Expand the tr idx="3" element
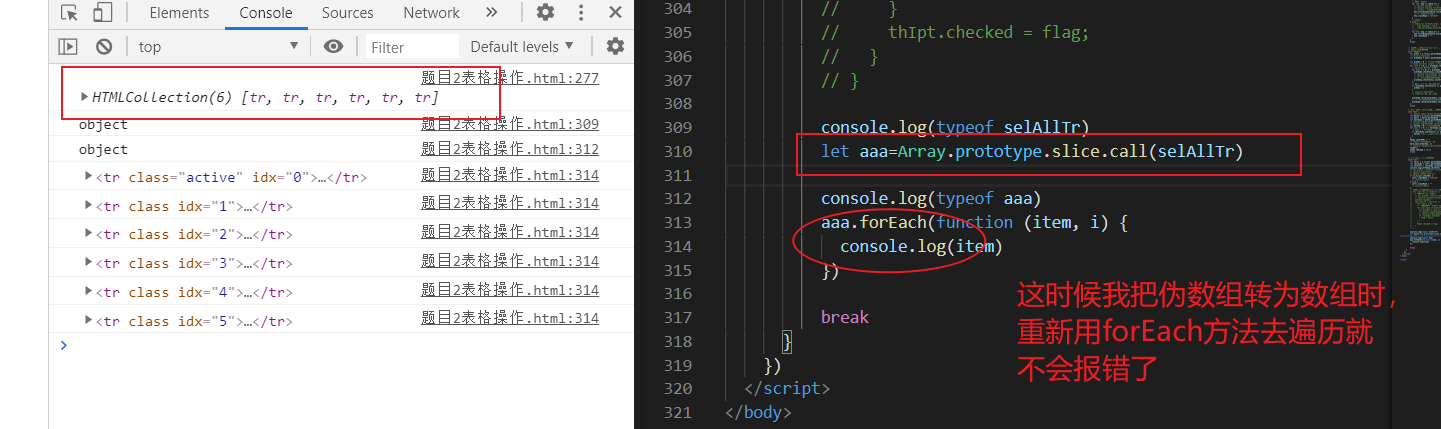The width and height of the screenshot is (1441, 429). [x=89, y=262]
